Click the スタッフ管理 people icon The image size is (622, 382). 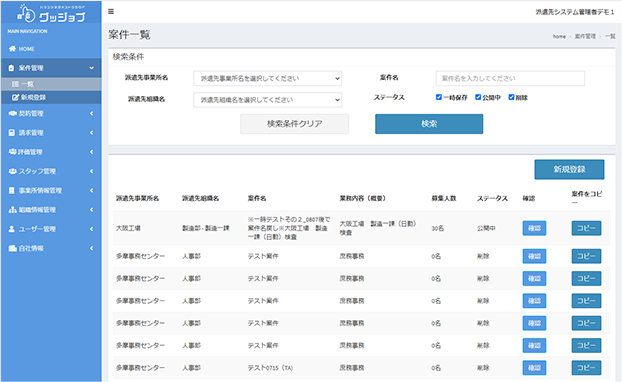pyautogui.click(x=12, y=171)
